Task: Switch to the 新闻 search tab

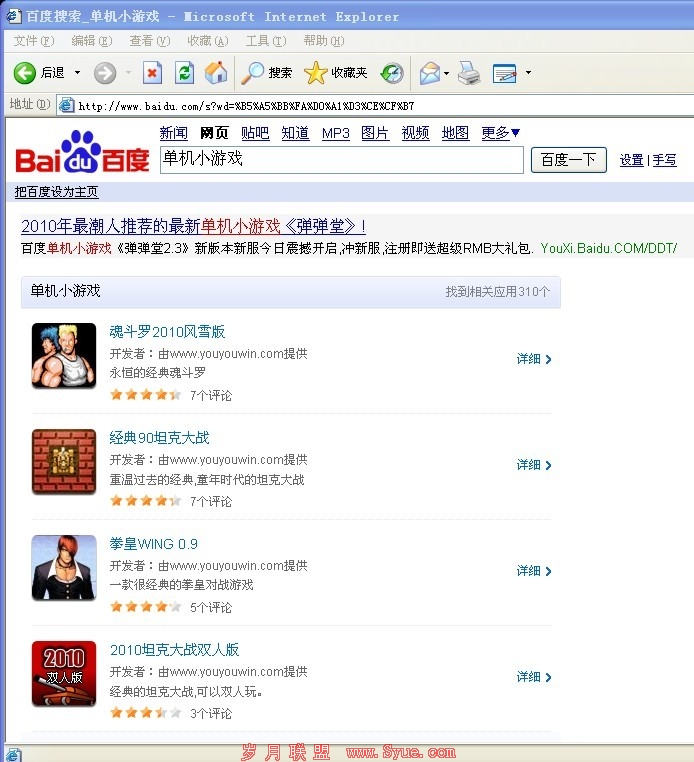Action: coord(174,133)
